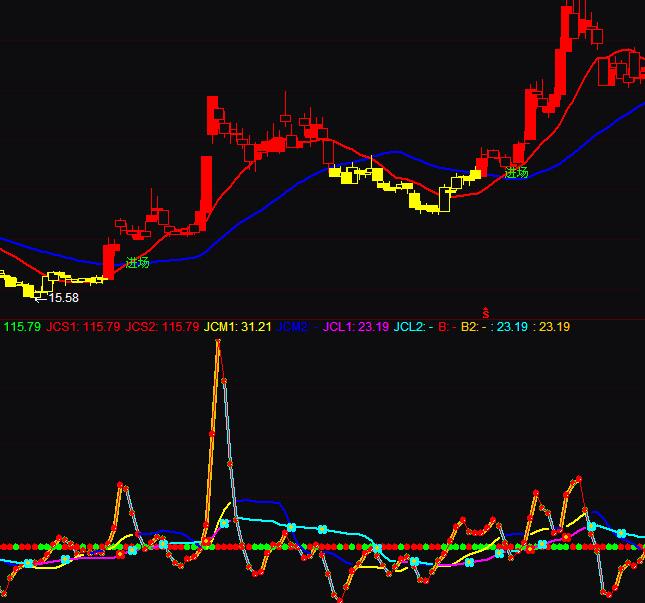This screenshot has width=645, height=603.
Task: Click the red S marker above the indicator row
Action: (486, 313)
